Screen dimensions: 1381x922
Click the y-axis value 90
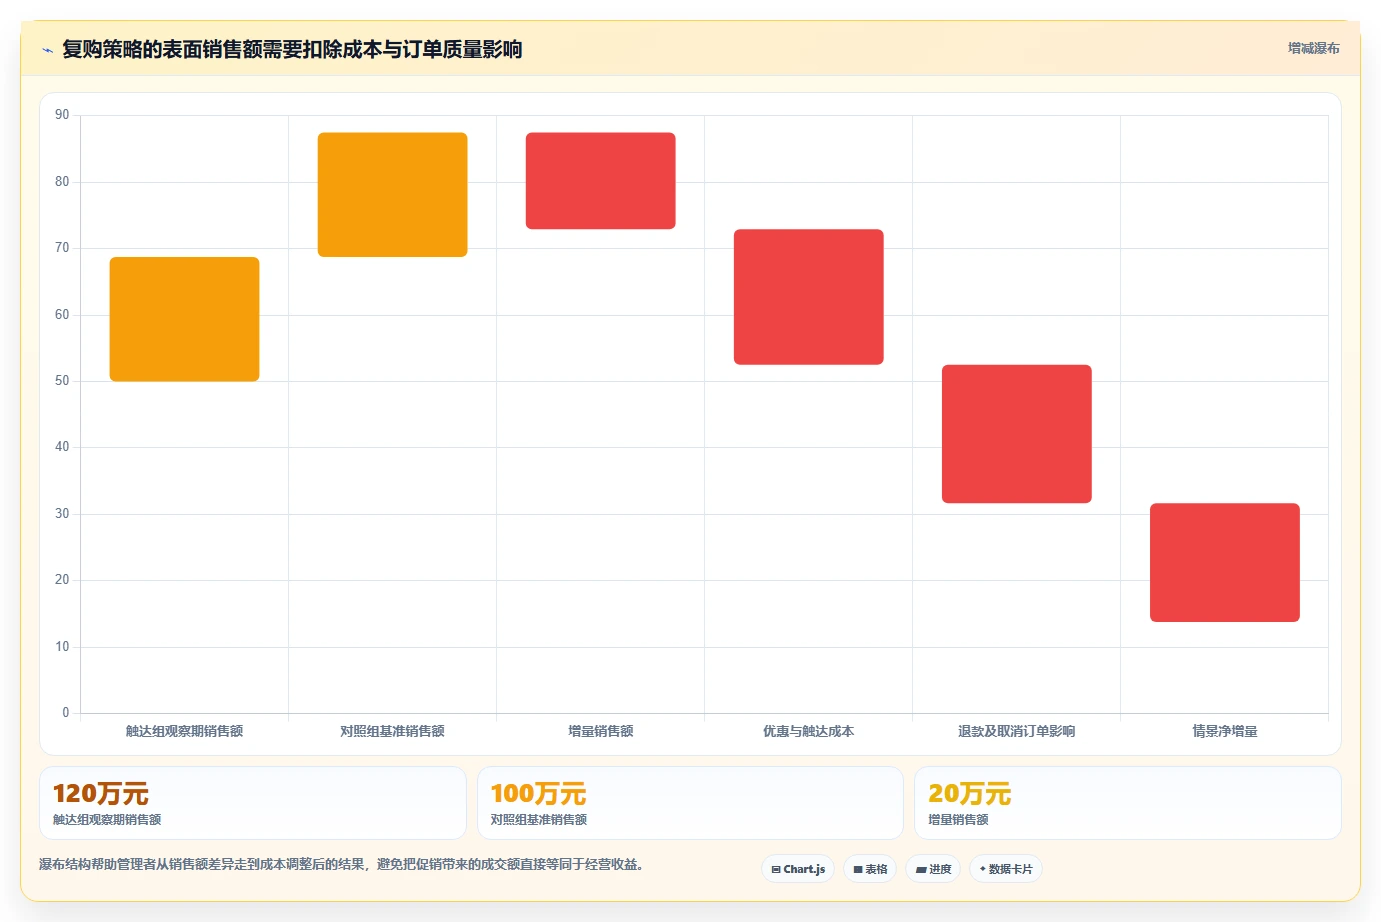tap(62, 115)
